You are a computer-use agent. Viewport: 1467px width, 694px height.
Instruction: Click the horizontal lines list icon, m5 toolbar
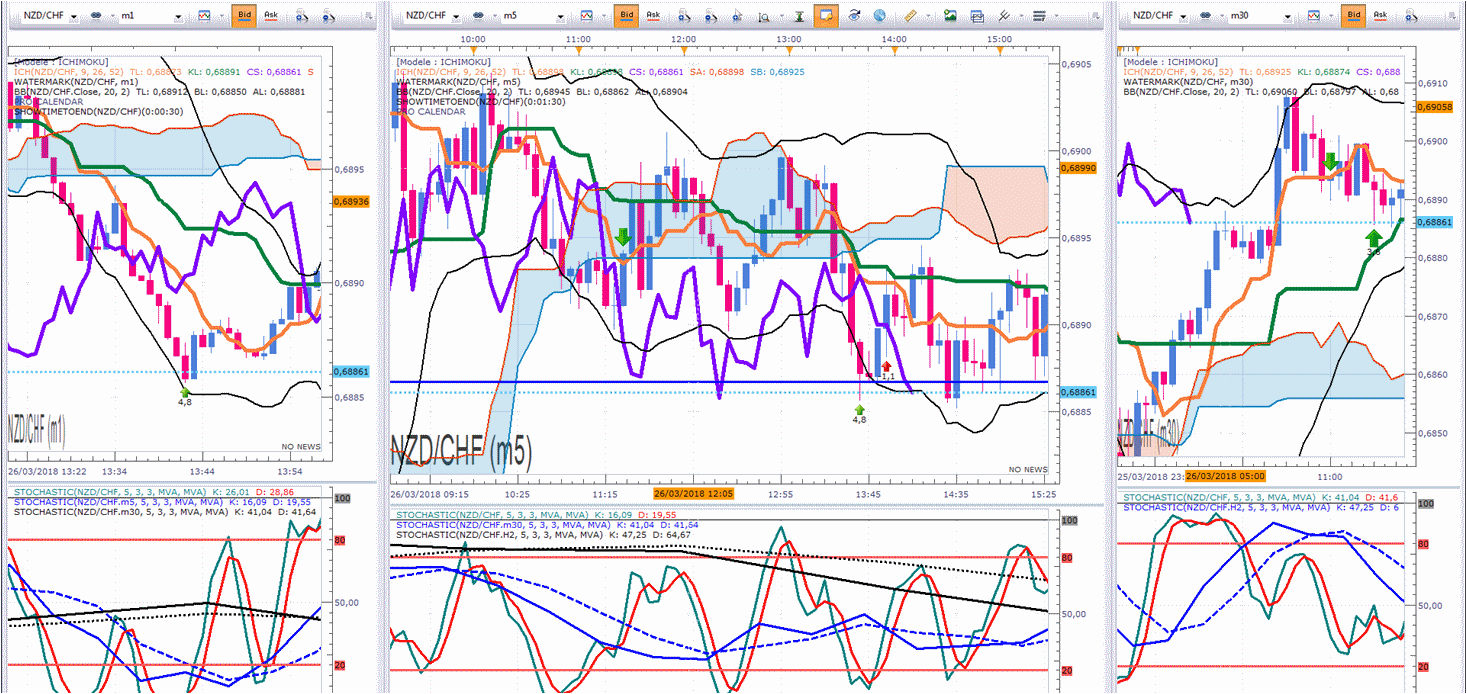(1039, 16)
